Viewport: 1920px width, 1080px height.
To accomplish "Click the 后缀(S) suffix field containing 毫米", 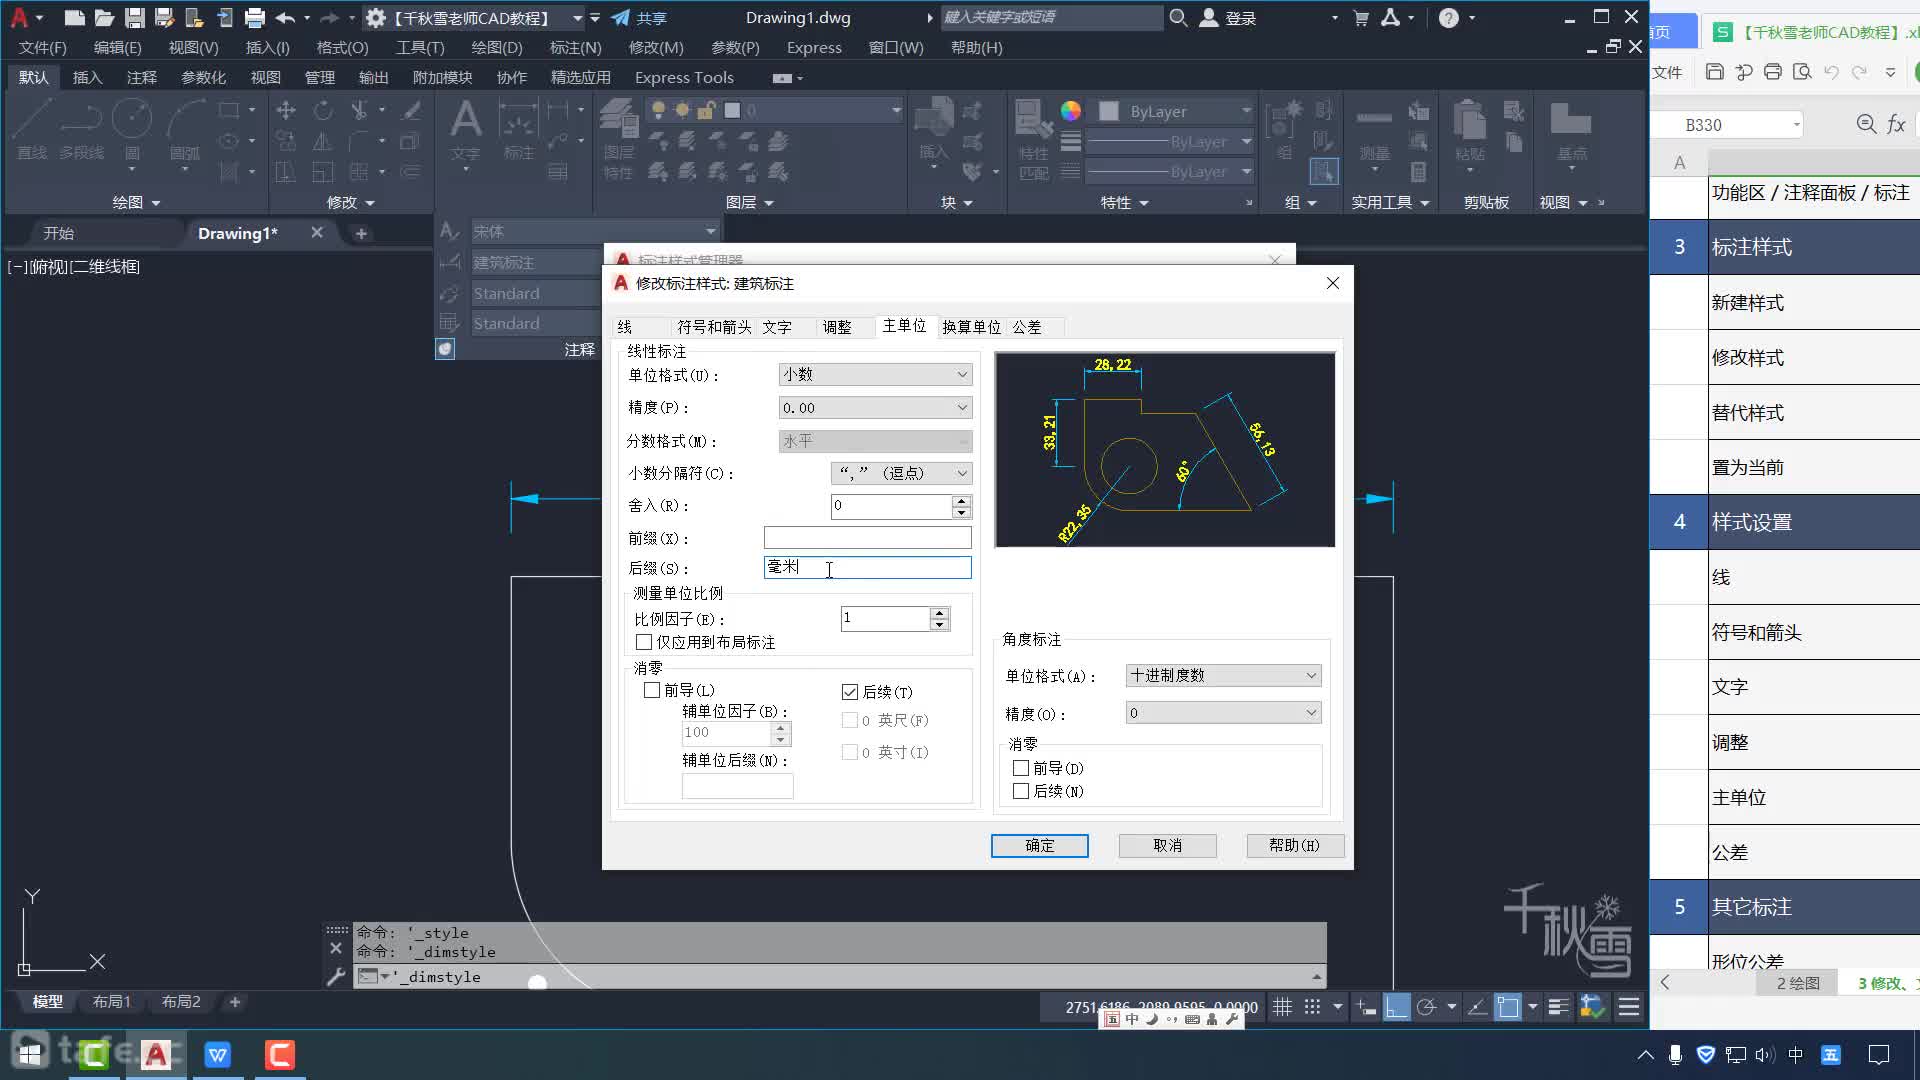I will [867, 568].
